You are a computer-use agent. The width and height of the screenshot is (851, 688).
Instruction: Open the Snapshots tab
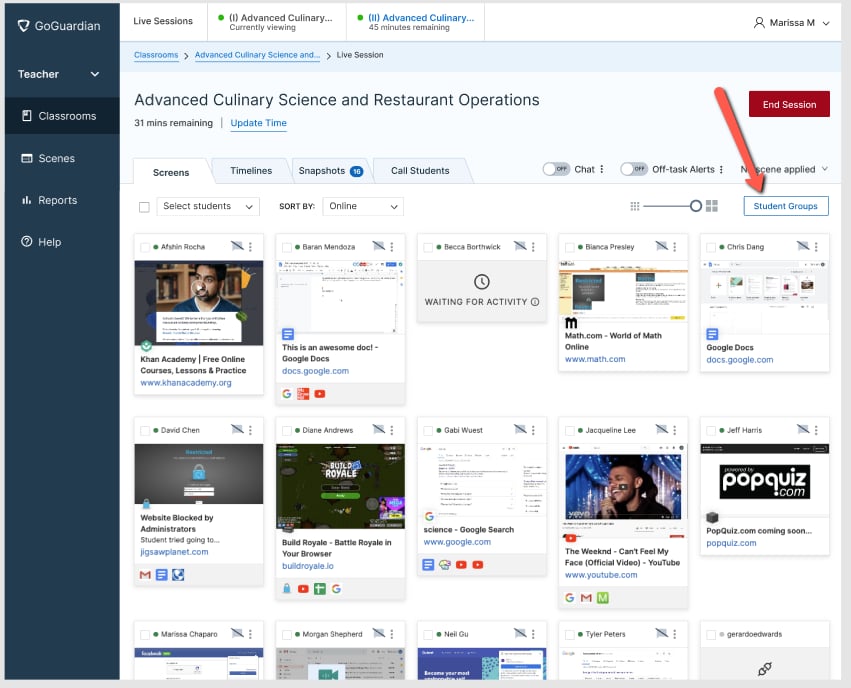[x=330, y=170]
